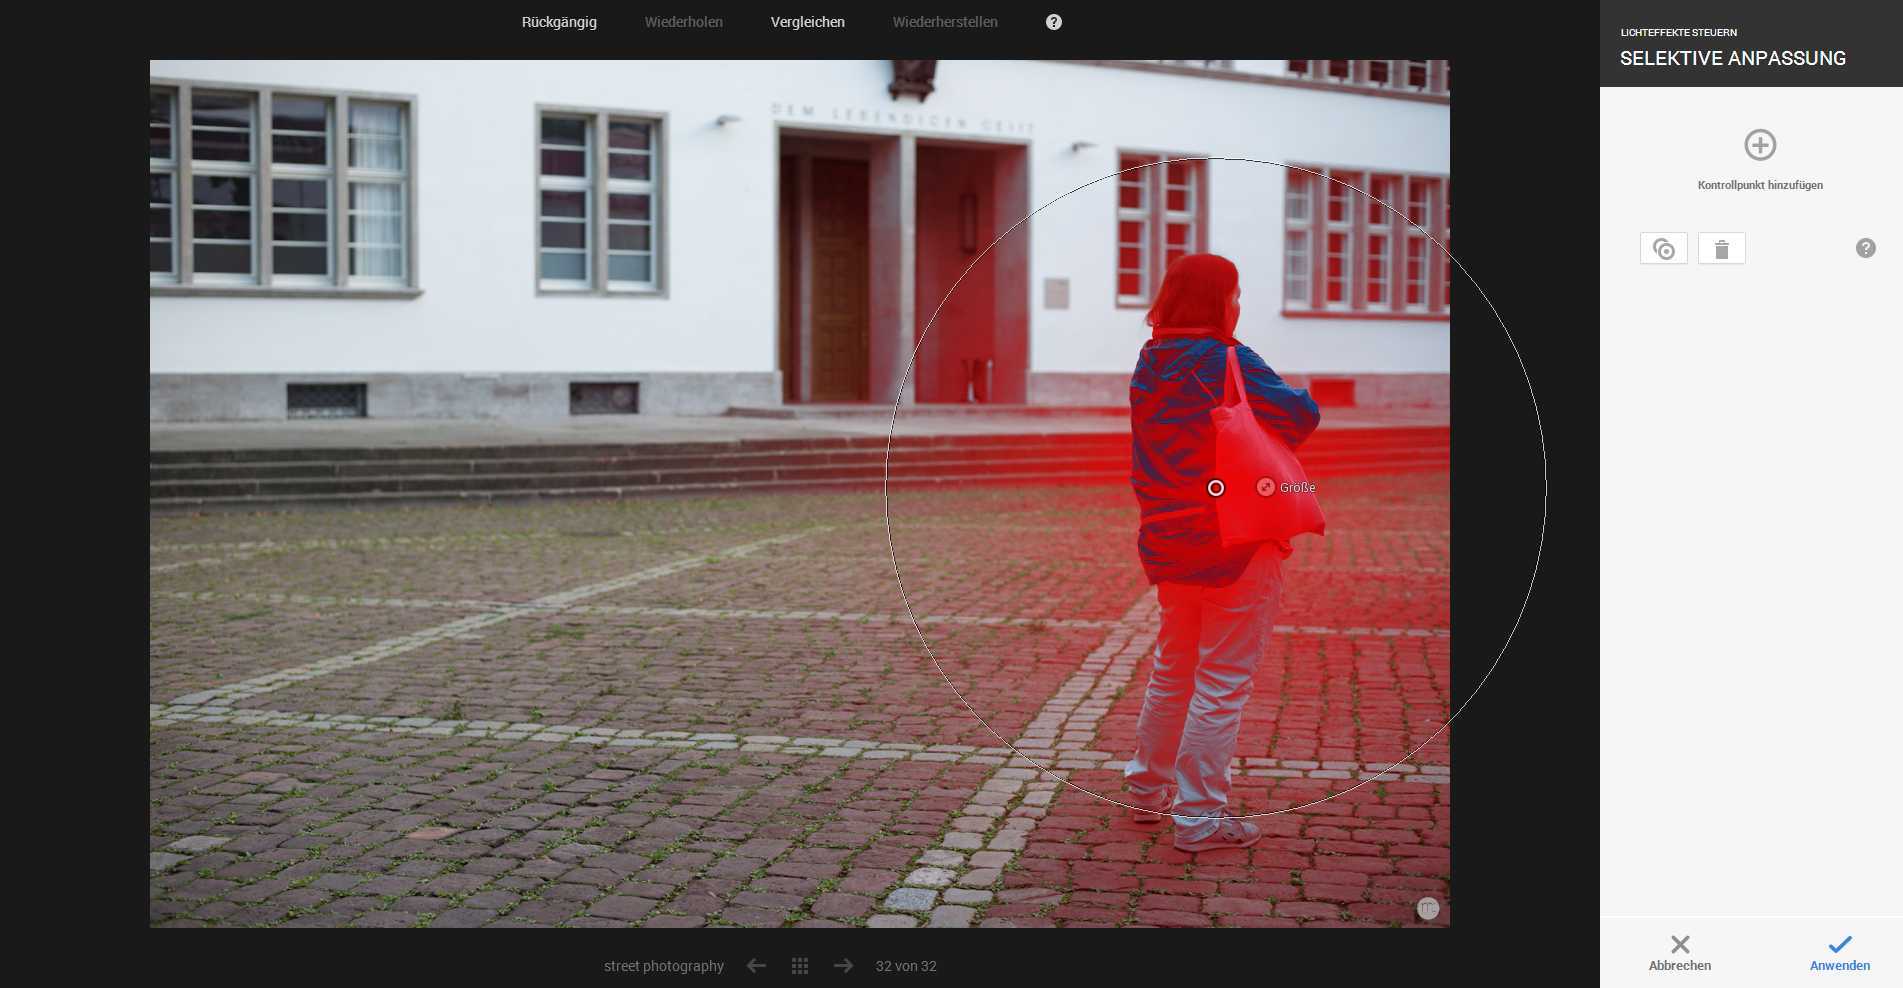The width and height of the screenshot is (1903, 988).
Task: Go to the next photo arrow
Action: 843,966
